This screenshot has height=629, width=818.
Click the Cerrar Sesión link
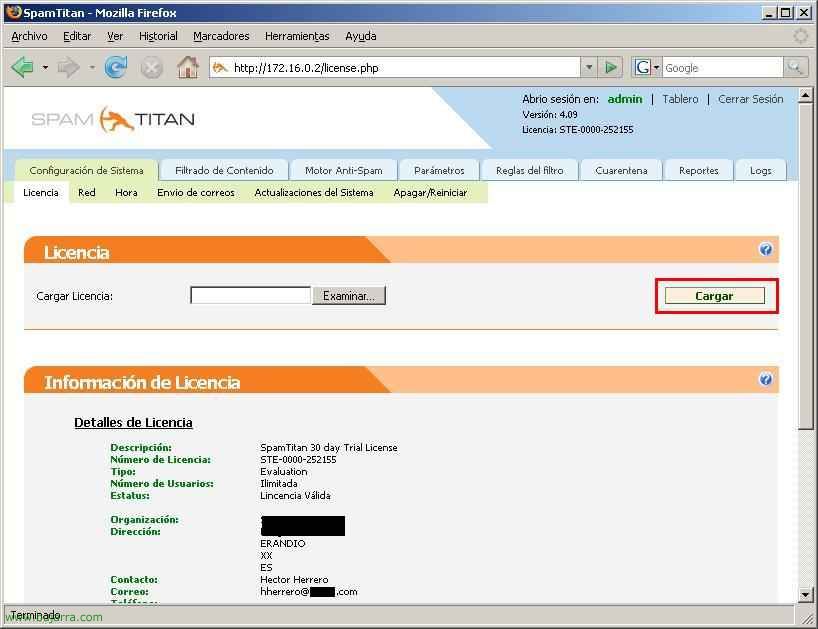751,99
